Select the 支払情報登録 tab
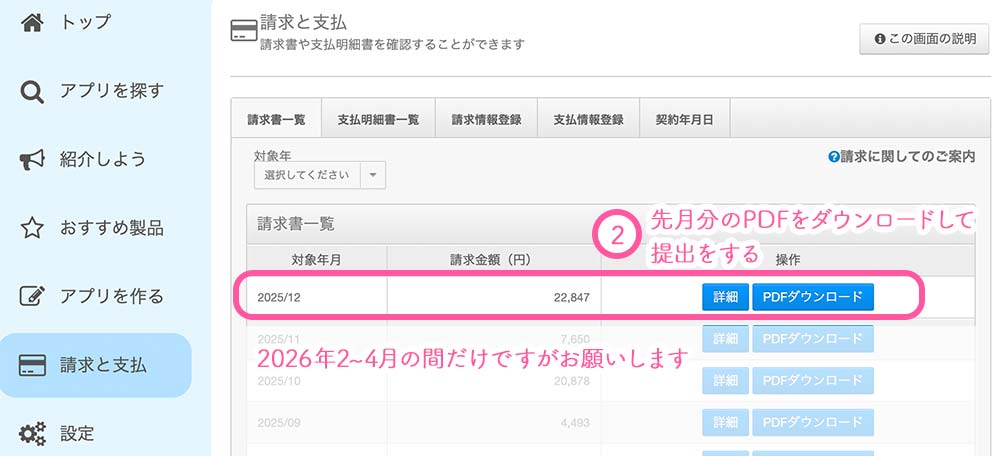This screenshot has height=456, width=1000. (x=588, y=119)
